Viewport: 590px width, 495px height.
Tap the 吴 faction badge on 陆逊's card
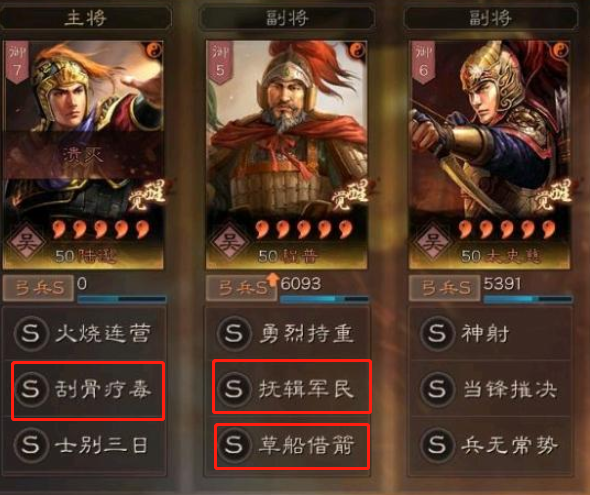click(x=26, y=241)
